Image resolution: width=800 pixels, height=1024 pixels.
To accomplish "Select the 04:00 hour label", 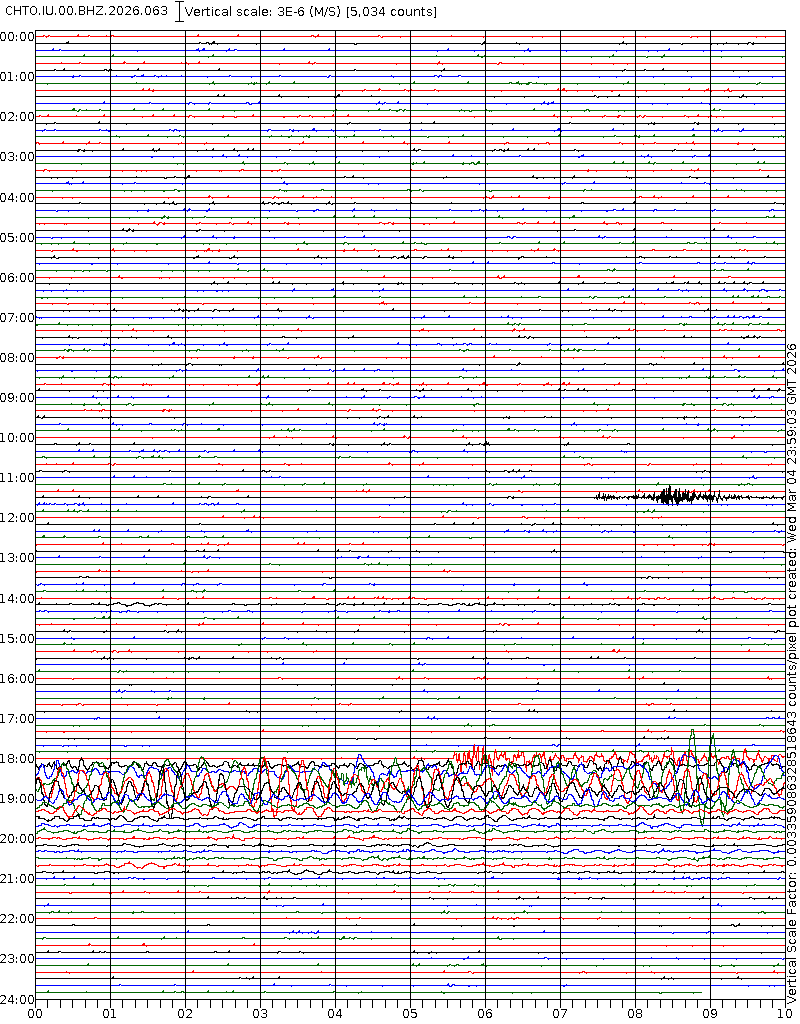I will tap(17, 197).
